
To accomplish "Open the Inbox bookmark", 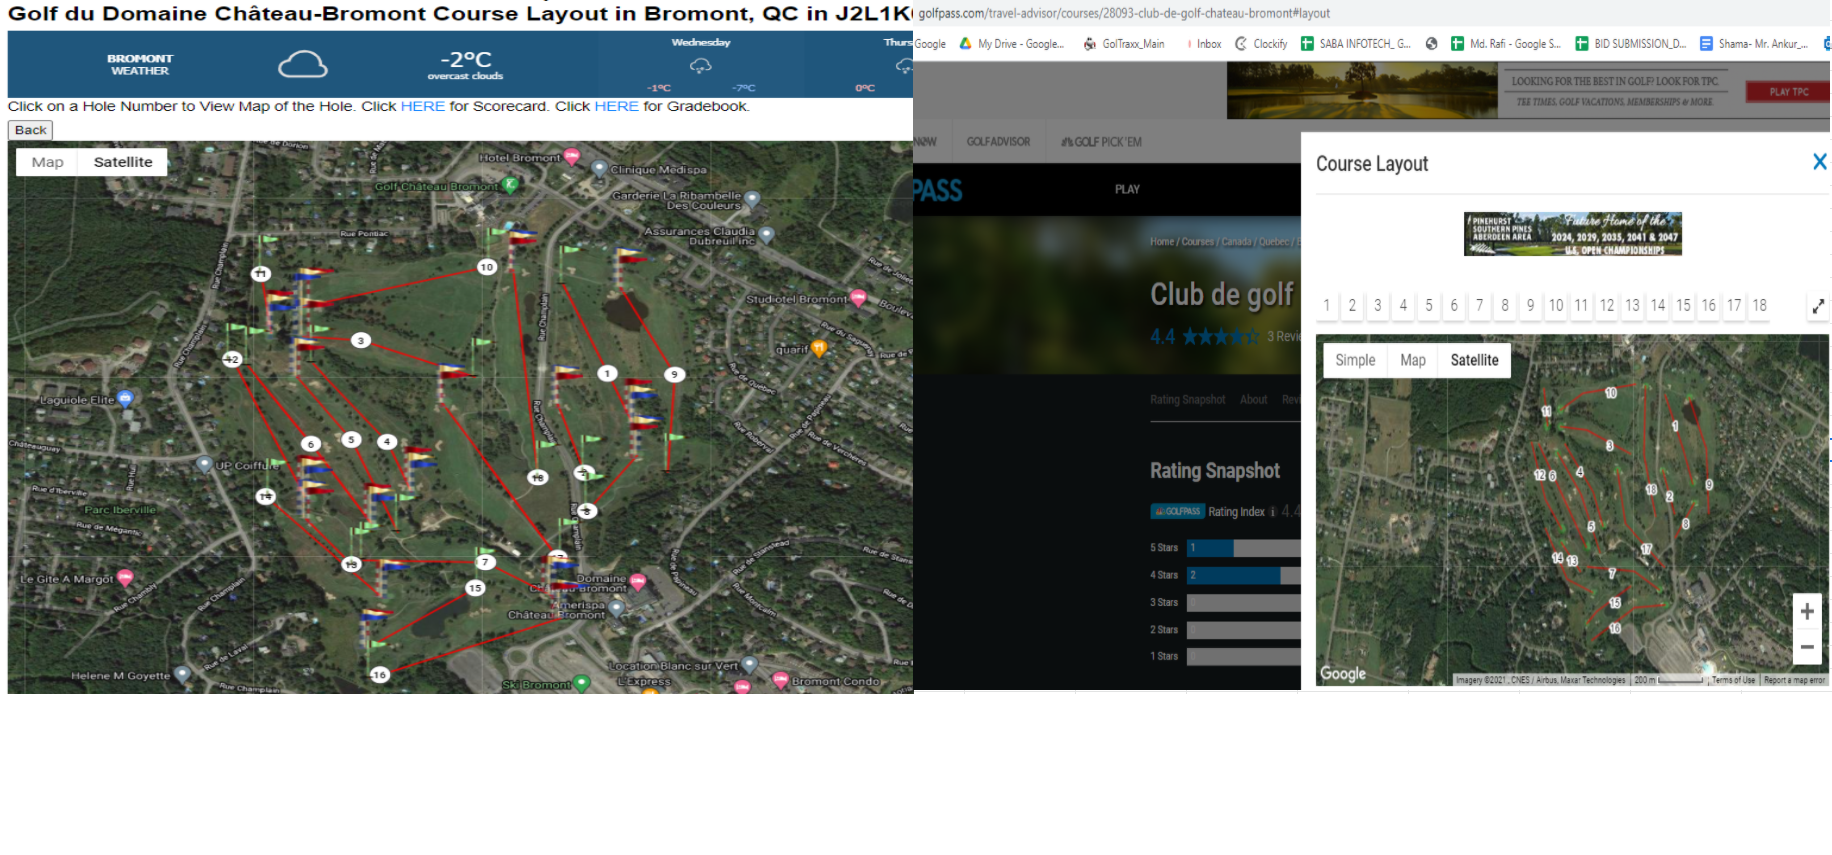I will [1203, 44].
